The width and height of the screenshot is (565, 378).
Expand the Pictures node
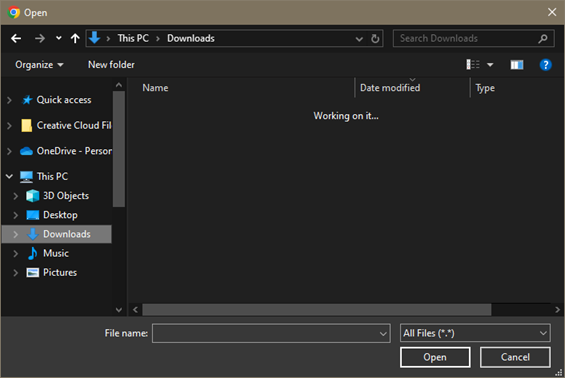[15, 273]
